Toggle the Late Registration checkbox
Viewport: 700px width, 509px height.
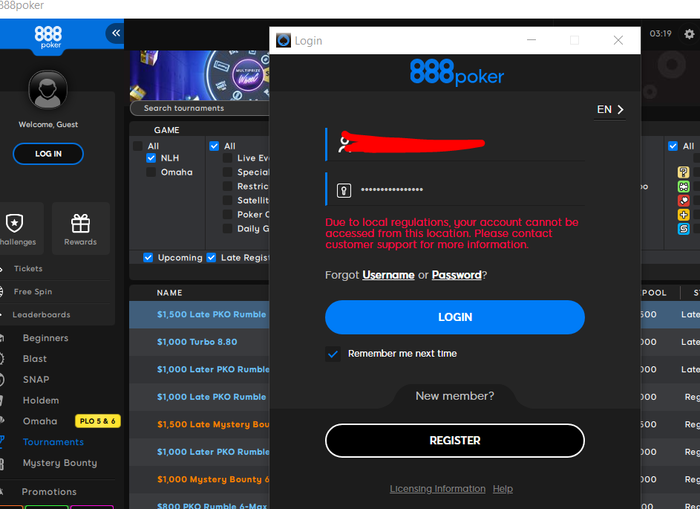pos(212,258)
